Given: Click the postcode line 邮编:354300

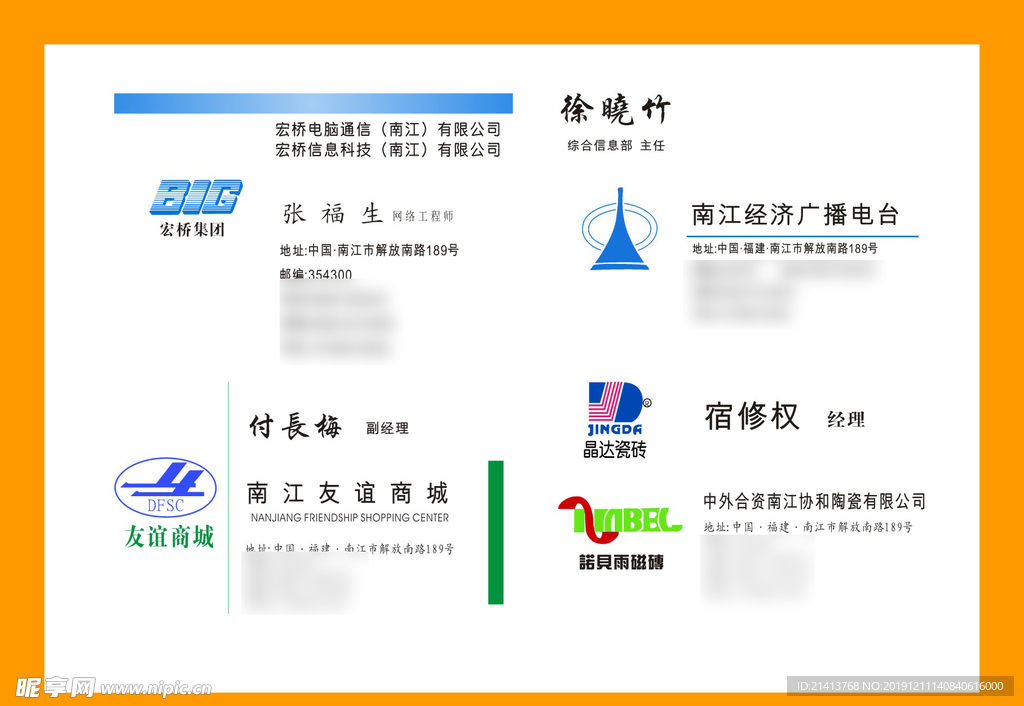Looking at the screenshot, I should click(316, 274).
